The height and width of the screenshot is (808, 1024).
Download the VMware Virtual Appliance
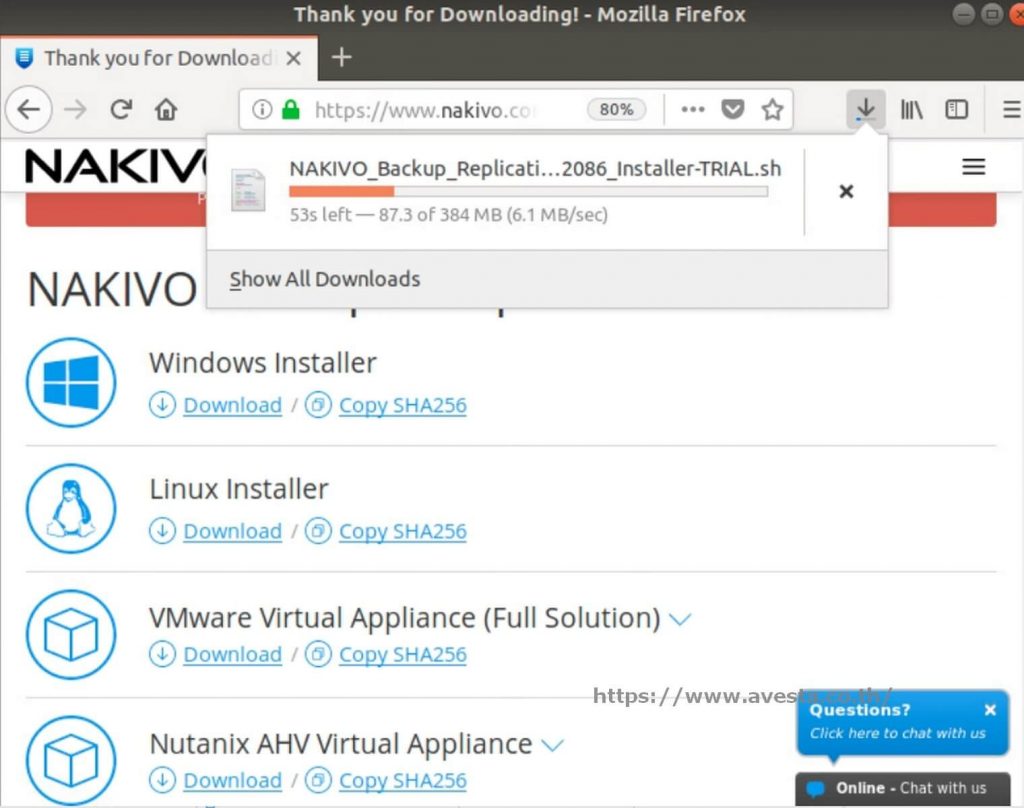232,654
